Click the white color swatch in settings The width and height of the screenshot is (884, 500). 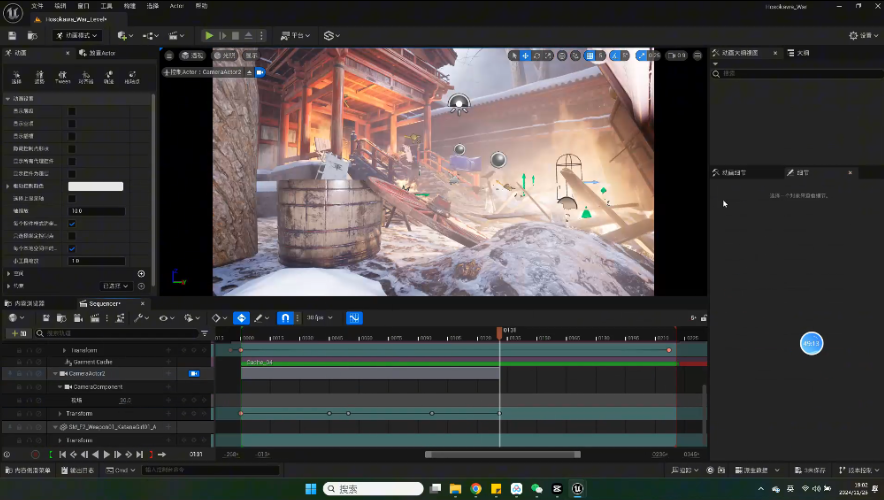(95, 186)
